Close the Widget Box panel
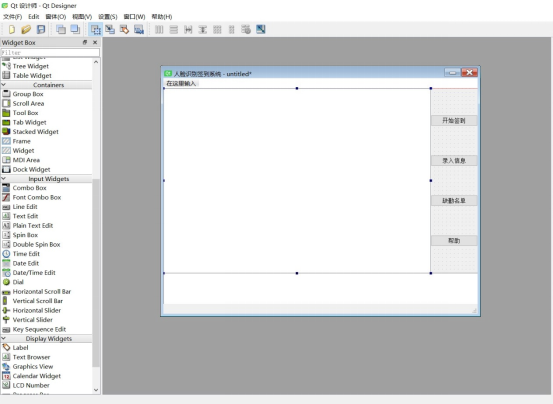 point(95,42)
